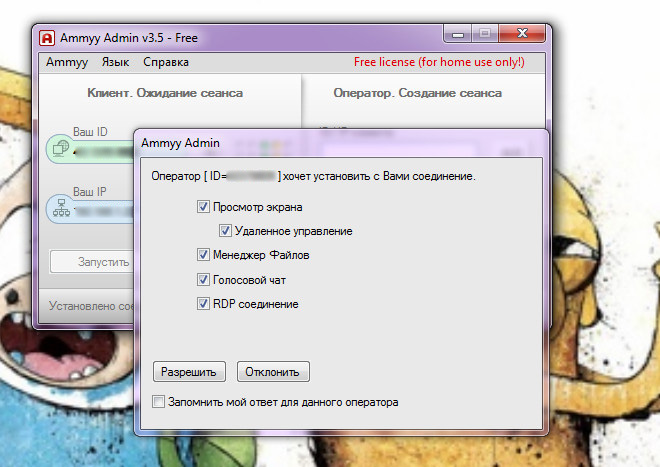Viewport: 660px width, 467px height.
Task: Click the Отклонить button
Action: coord(273,372)
